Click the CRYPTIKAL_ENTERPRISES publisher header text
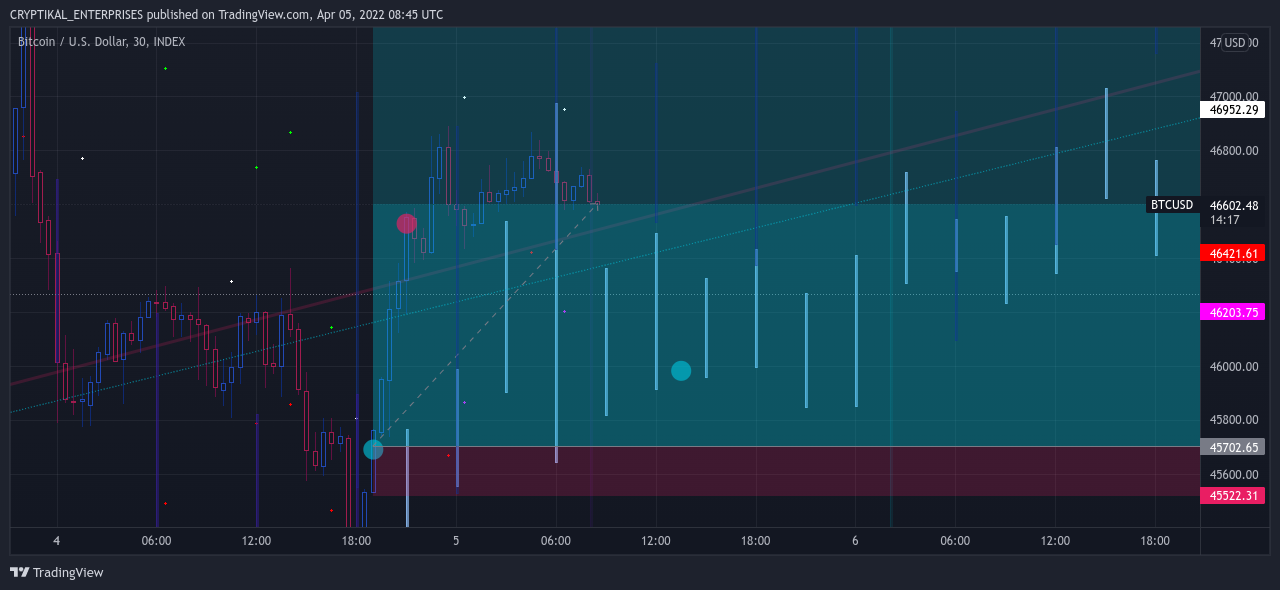The width and height of the screenshot is (1280, 590). (77, 15)
